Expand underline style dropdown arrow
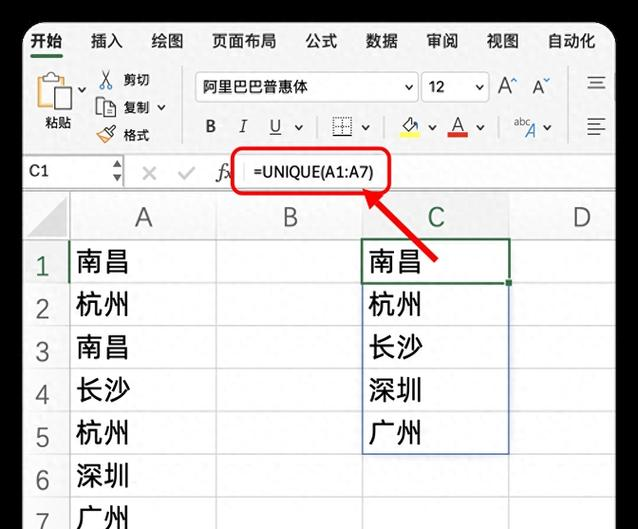This screenshot has width=638, height=529. pyautogui.click(x=299, y=127)
